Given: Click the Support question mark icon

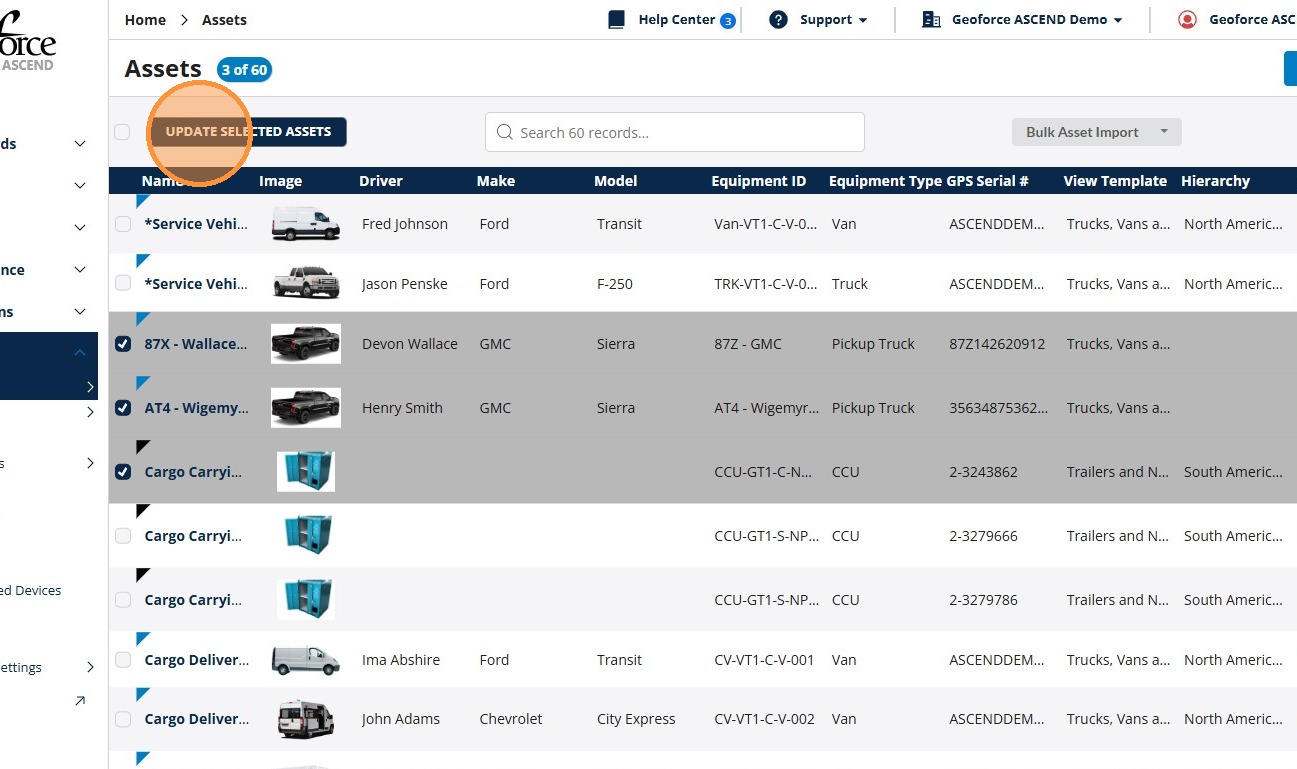Looking at the screenshot, I should [778, 20].
